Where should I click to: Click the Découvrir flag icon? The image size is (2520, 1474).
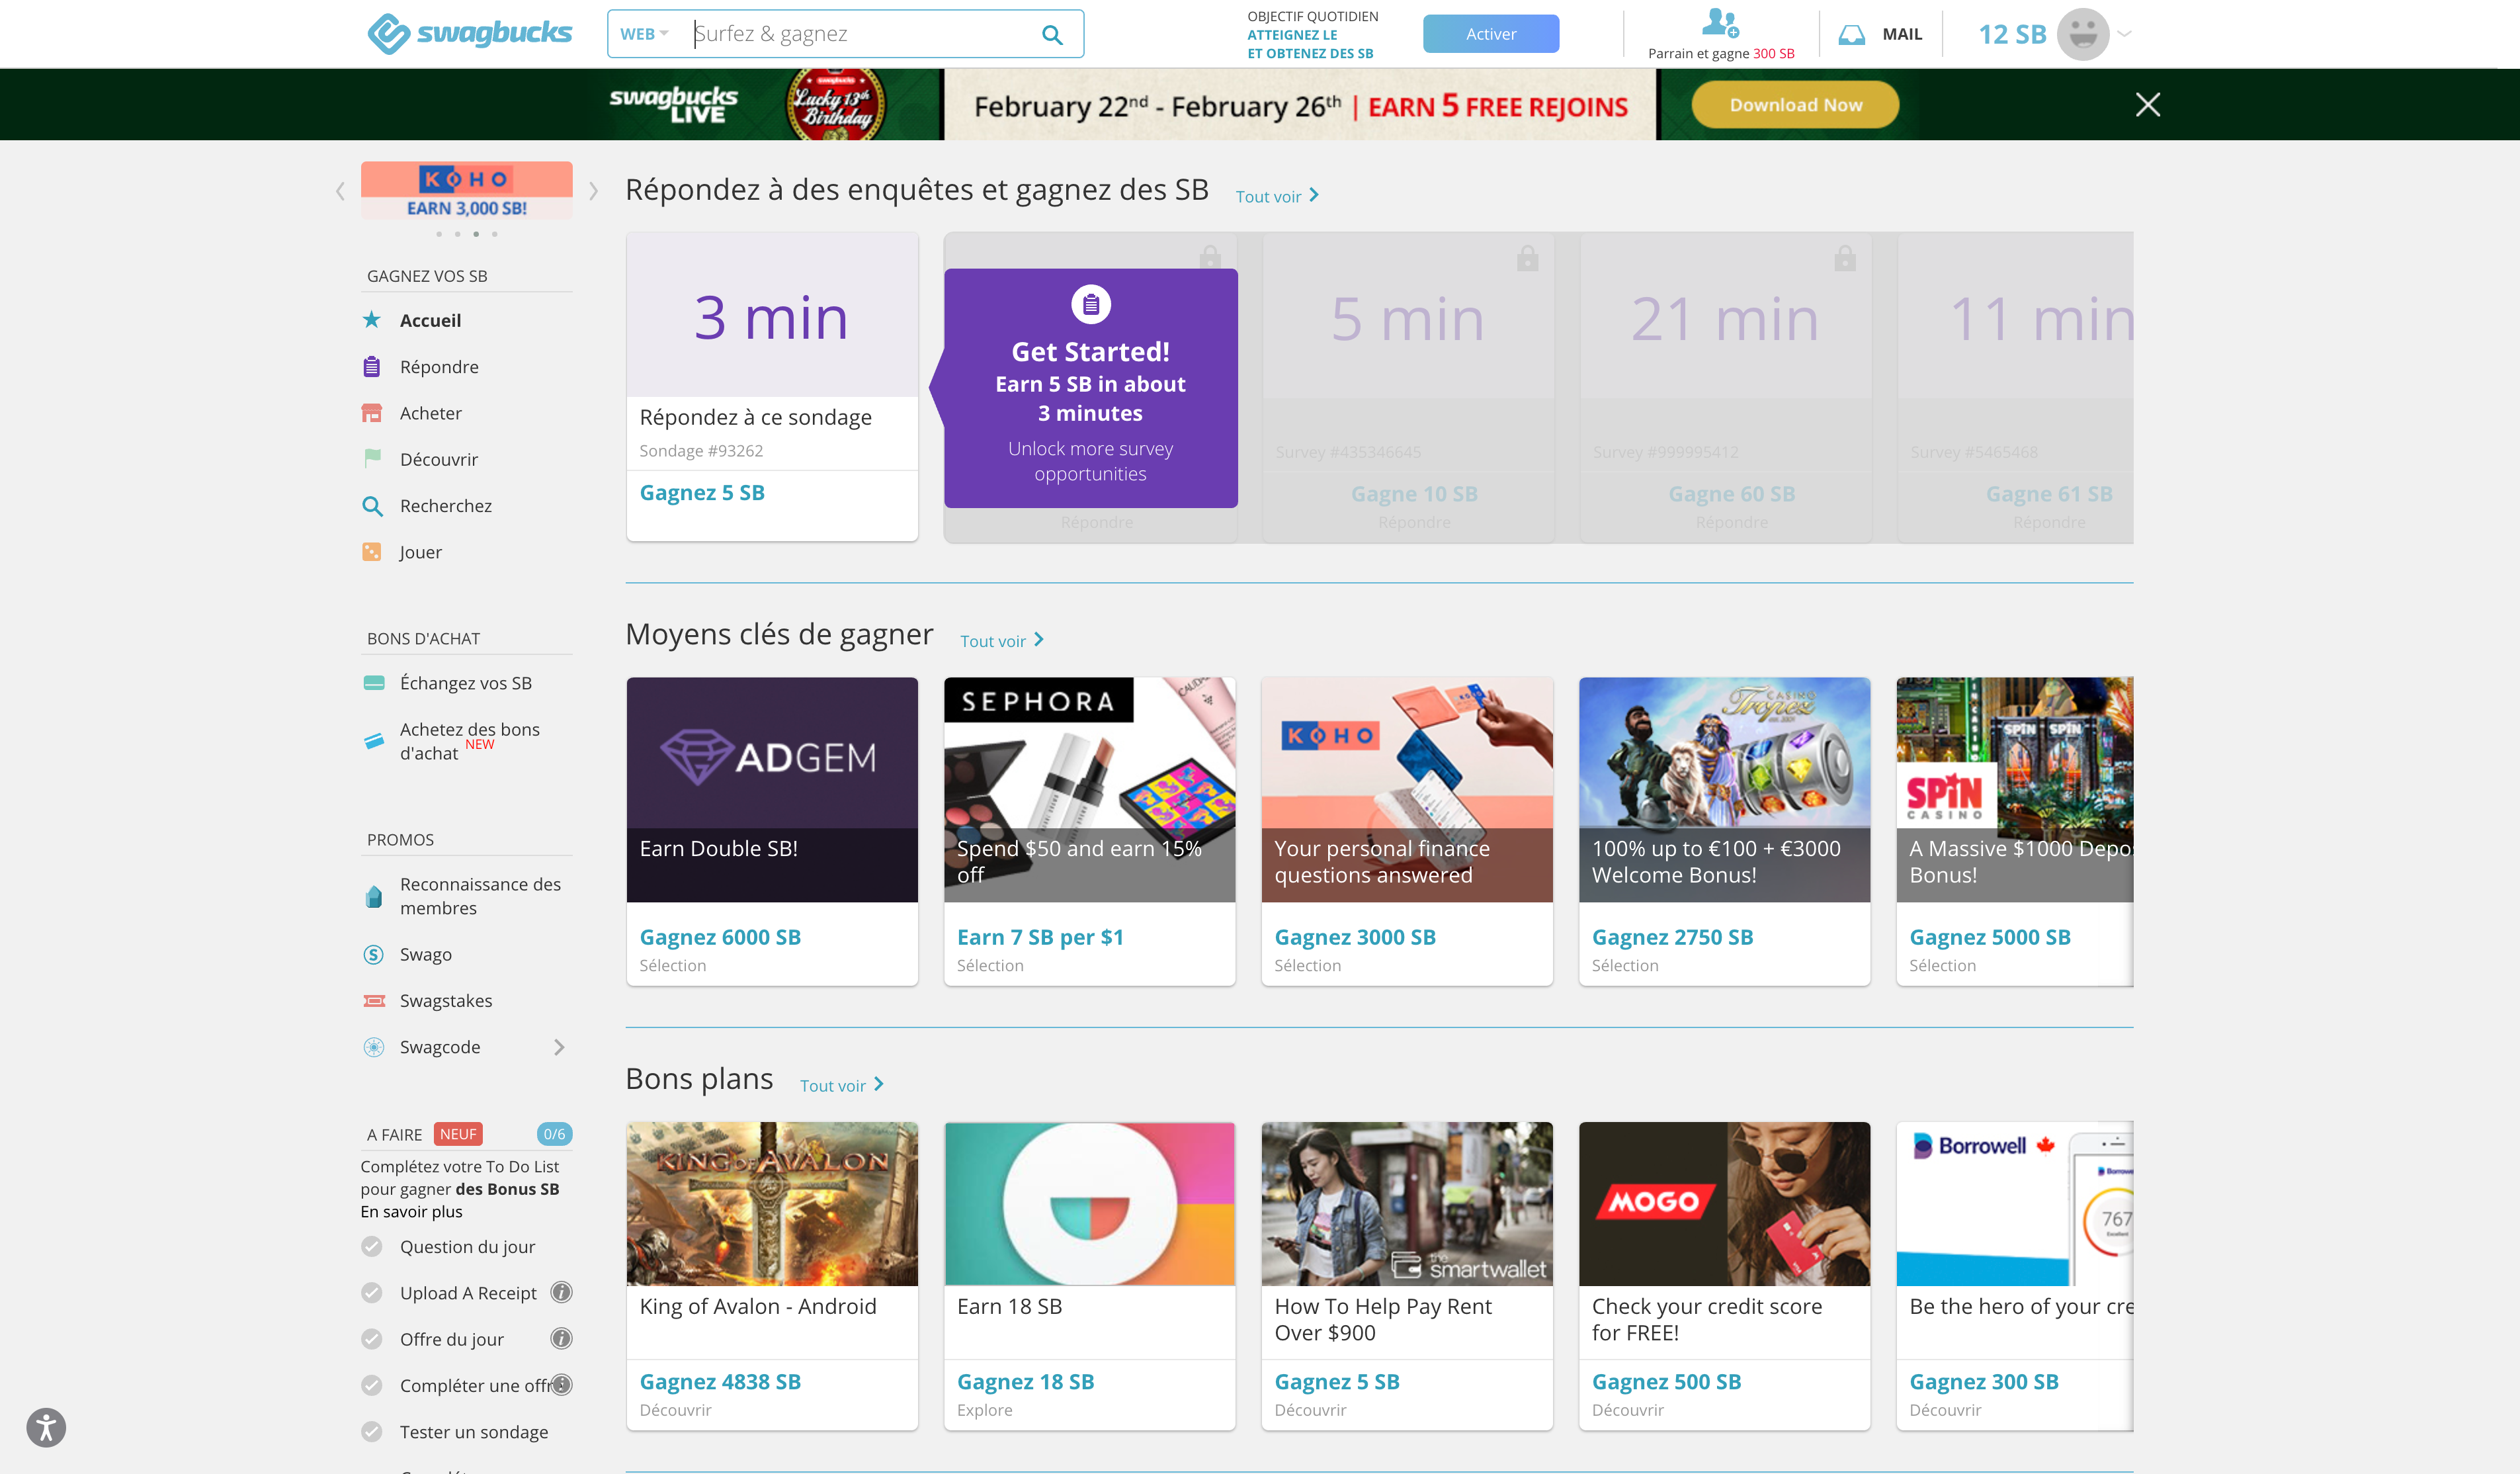coord(372,458)
